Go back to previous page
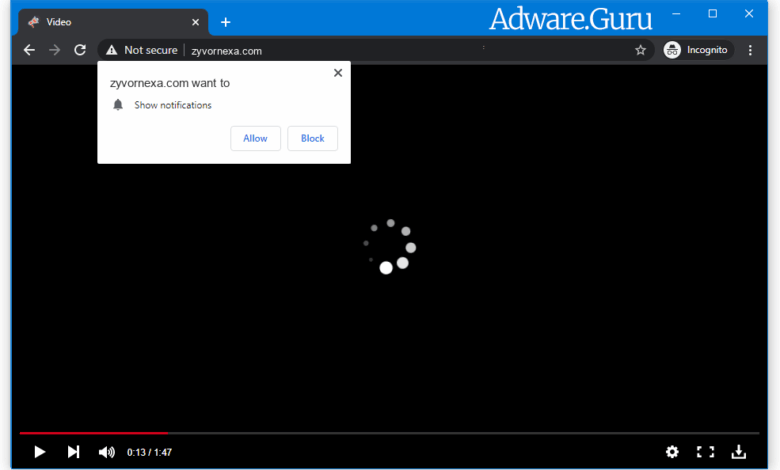 [x=29, y=50]
